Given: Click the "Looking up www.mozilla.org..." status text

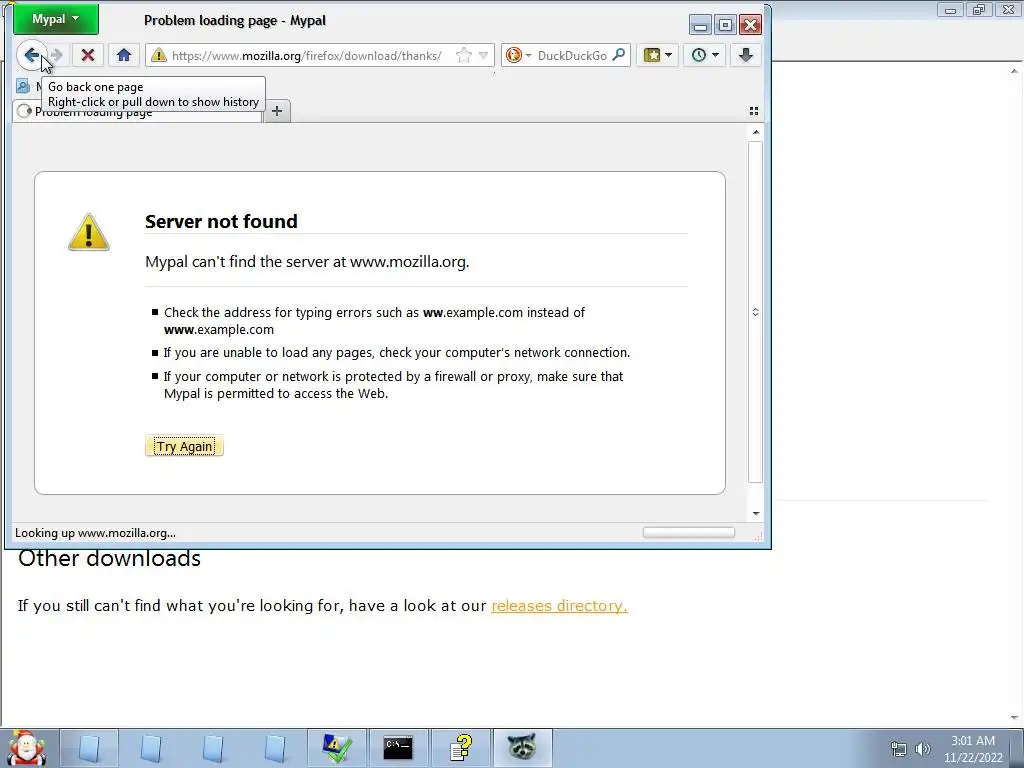Looking at the screenshot, I should pyautogui.click(x=95, y=533).
